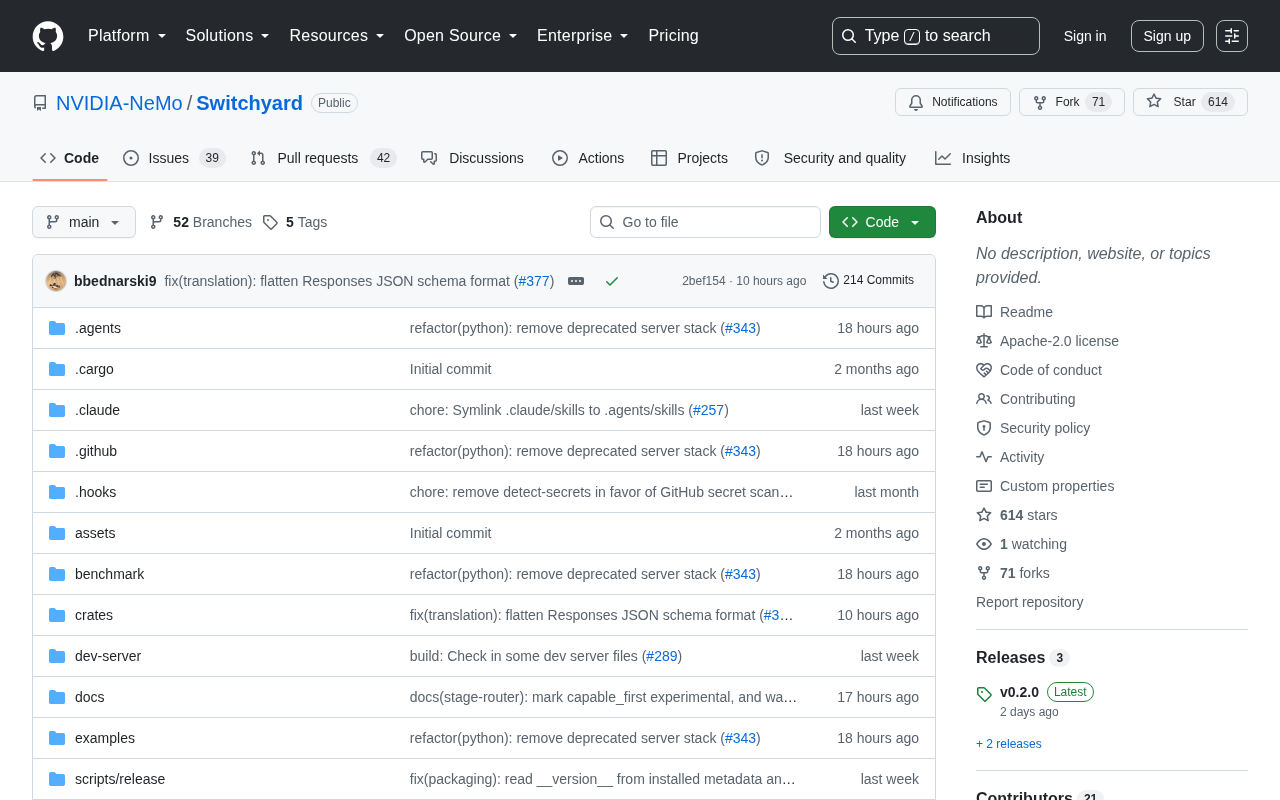Open bbednarski9 avatar image
The image size is (1280, 800).
pos(56,281)
